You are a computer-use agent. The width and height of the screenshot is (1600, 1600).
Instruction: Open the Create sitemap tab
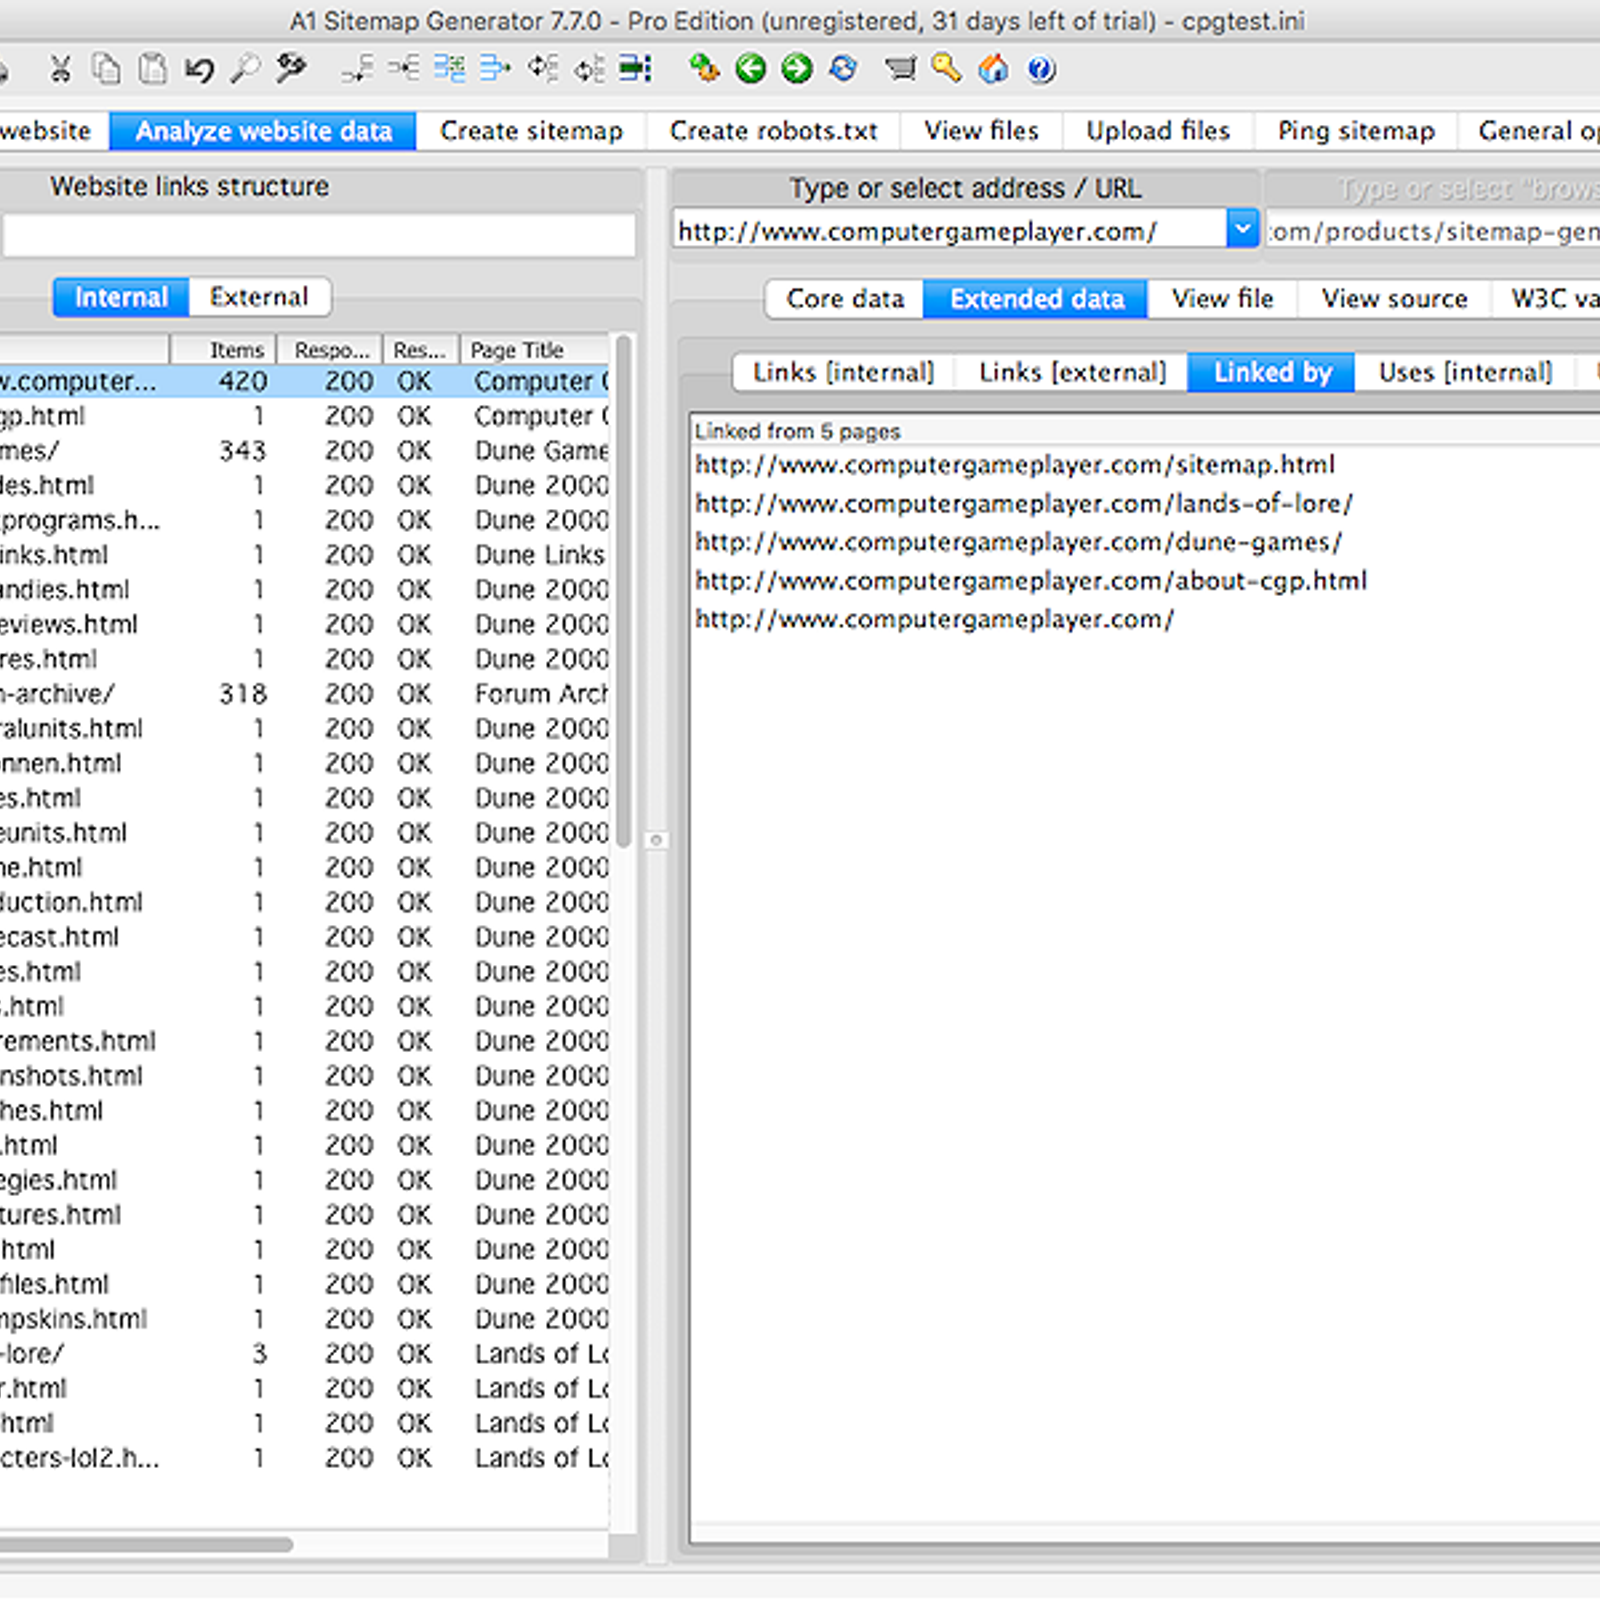point(531,131)
